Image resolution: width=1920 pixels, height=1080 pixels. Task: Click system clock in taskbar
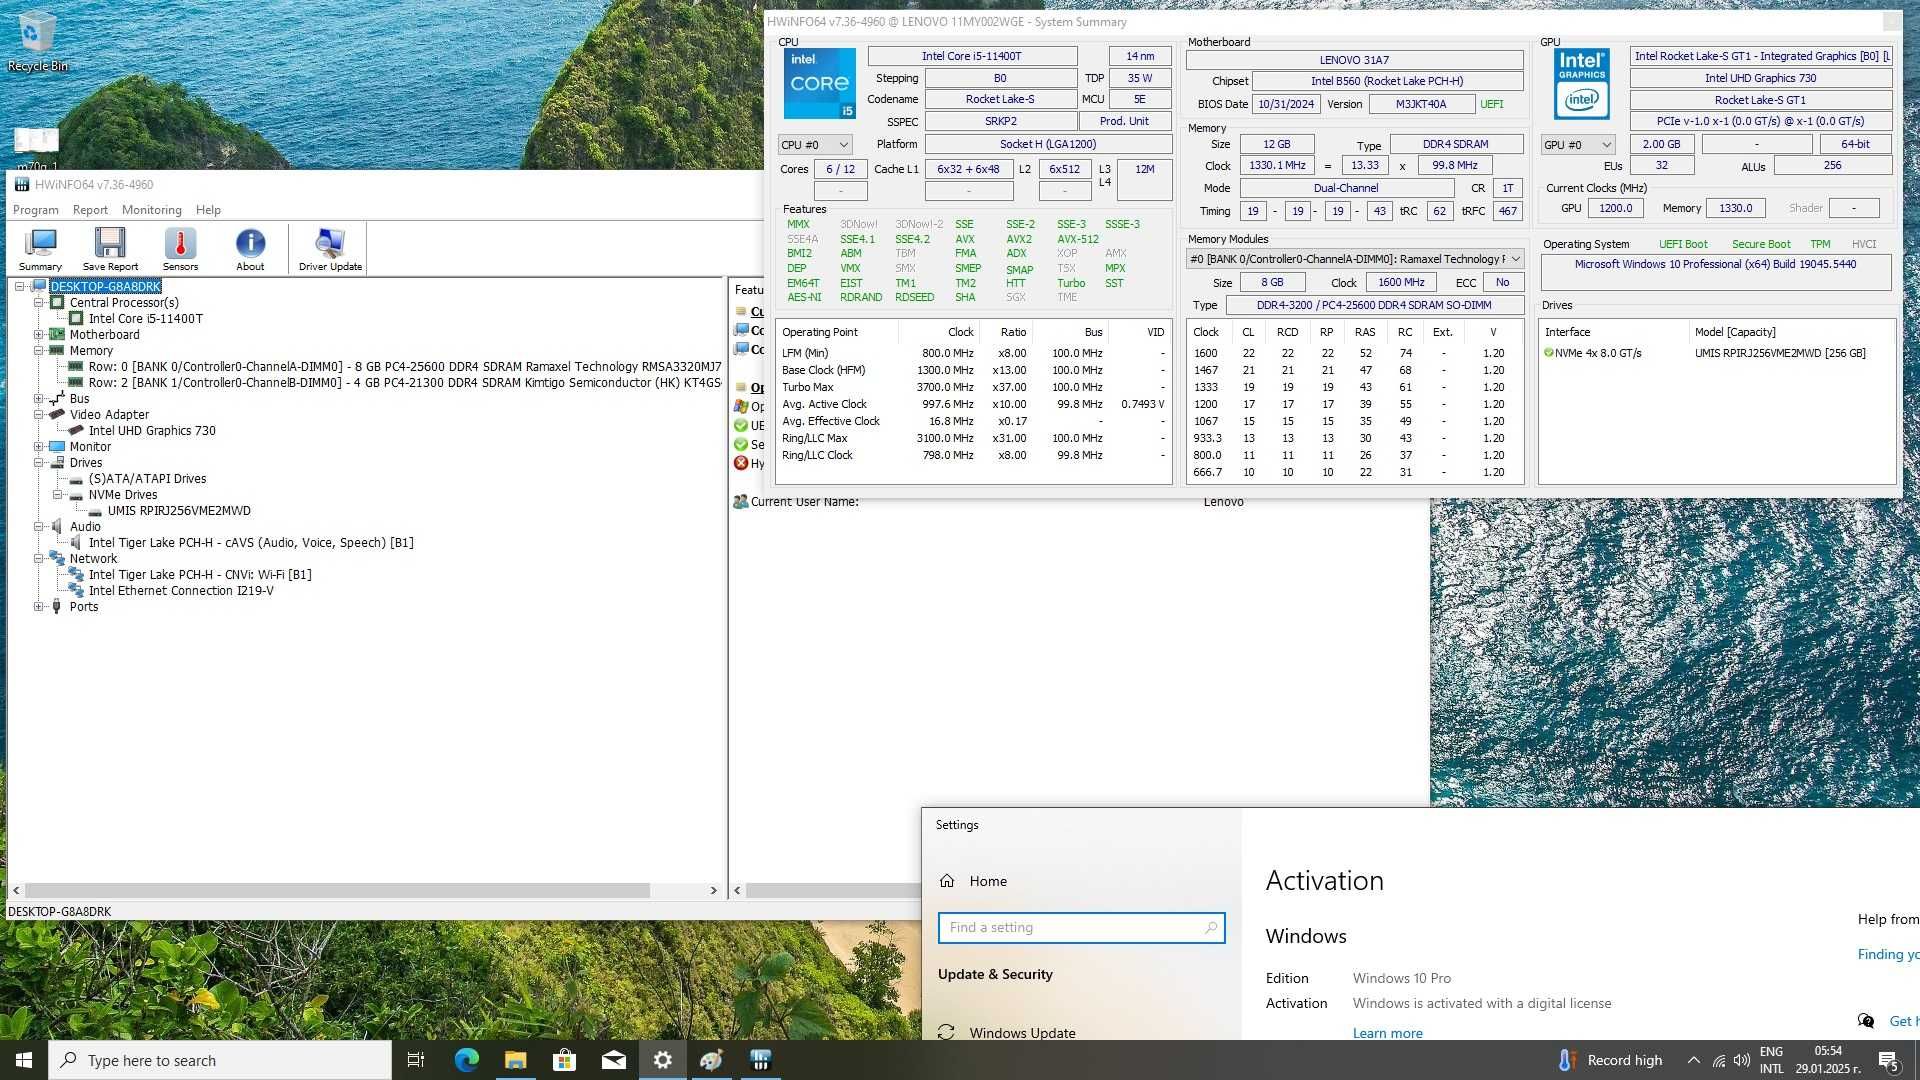pos(1827,1060)
